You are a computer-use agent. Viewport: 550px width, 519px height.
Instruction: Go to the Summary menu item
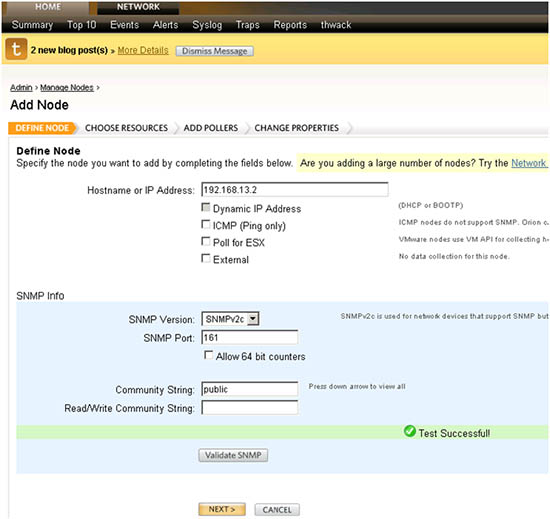[32, 25]
